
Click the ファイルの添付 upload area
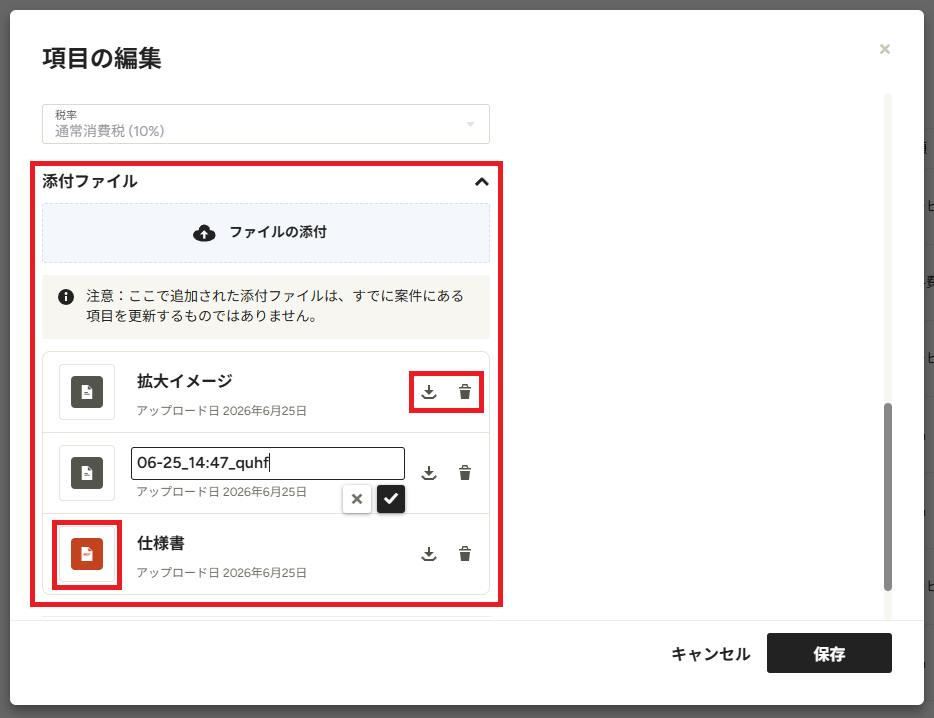click(x=266, y=233)
